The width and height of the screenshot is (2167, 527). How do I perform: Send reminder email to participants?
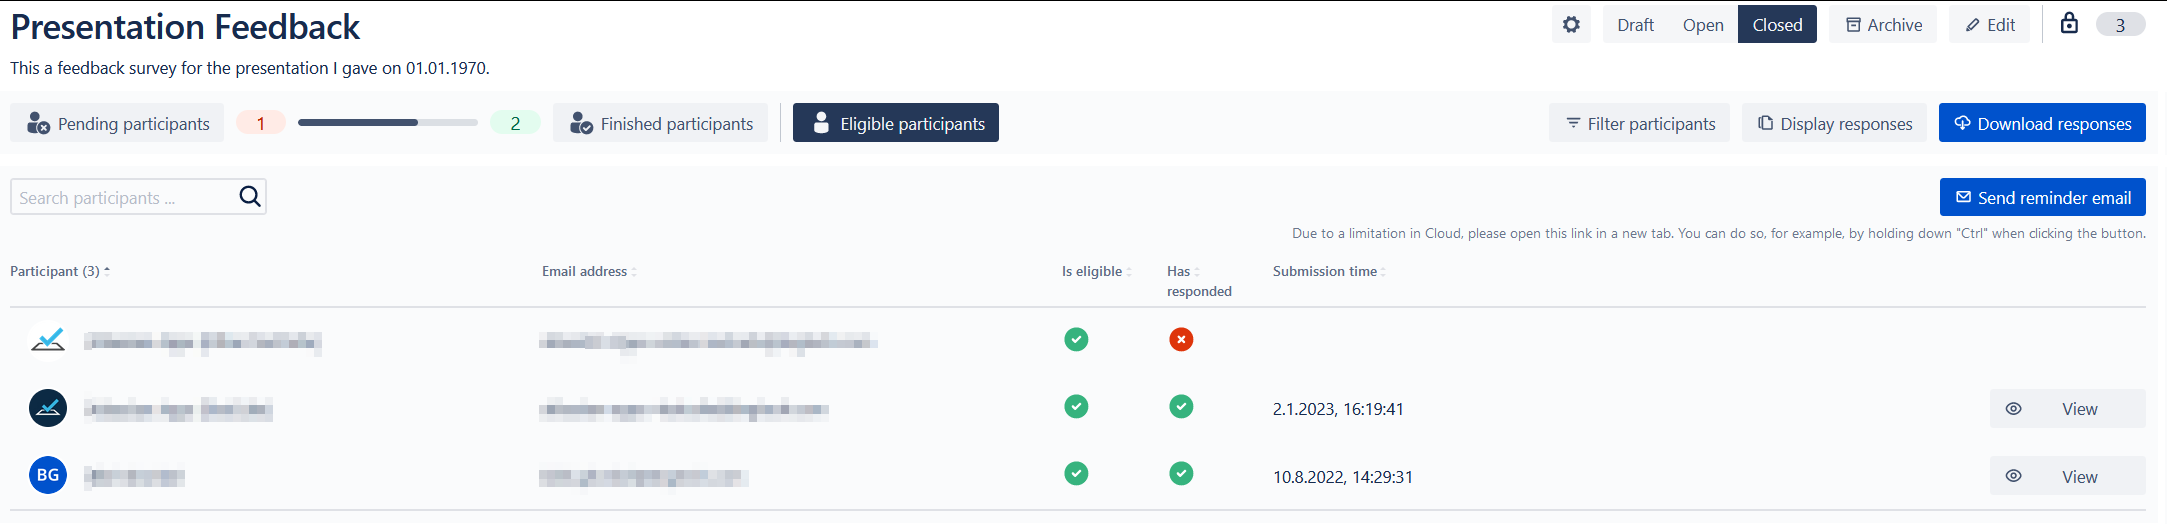coord(2042,198)
